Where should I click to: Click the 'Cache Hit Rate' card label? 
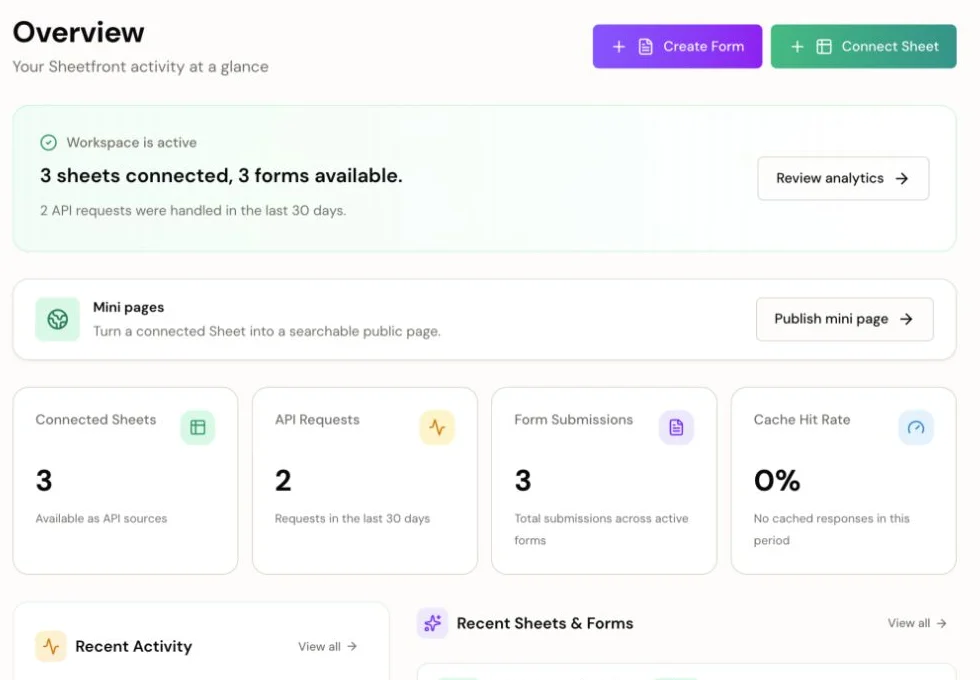click(802, 419)
